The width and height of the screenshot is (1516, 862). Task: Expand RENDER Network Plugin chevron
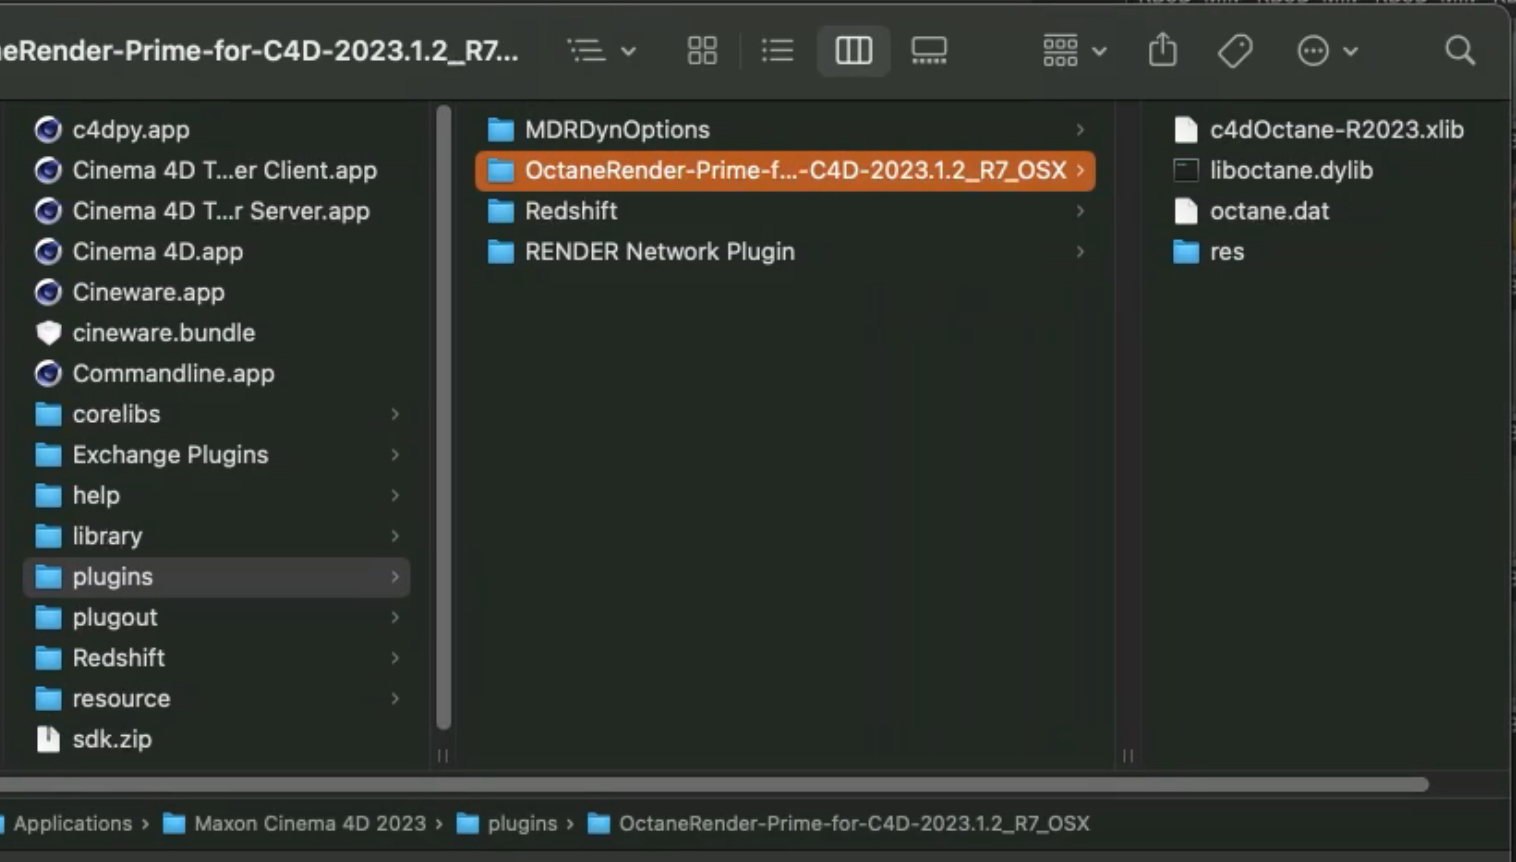click(x=1080, y=251)
